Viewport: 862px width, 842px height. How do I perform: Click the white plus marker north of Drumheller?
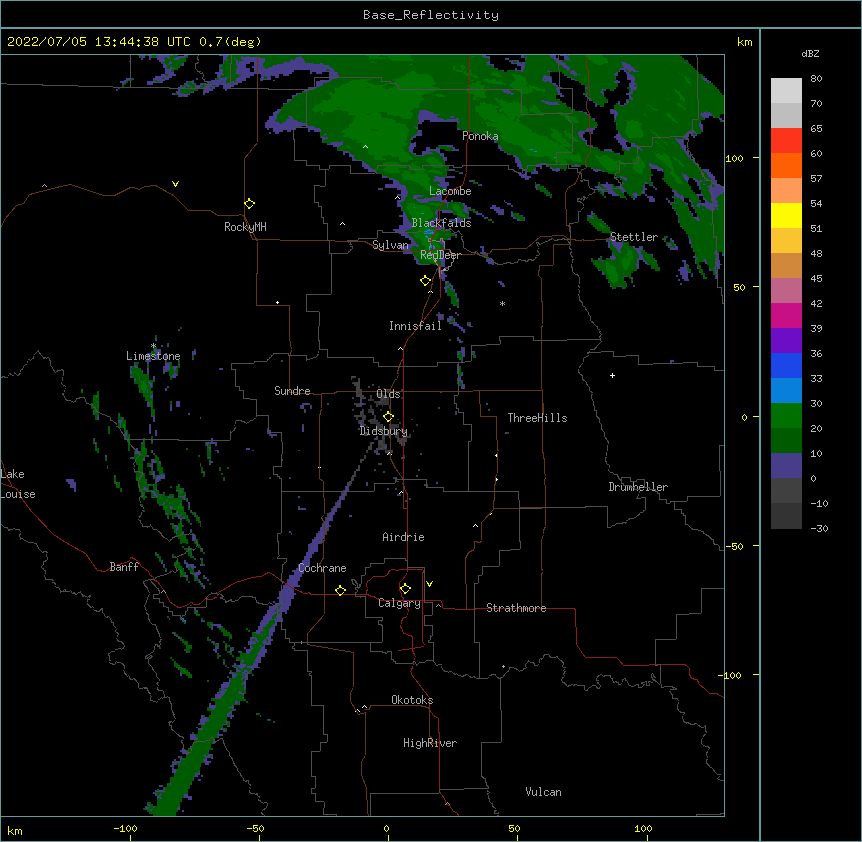(612, 375)
